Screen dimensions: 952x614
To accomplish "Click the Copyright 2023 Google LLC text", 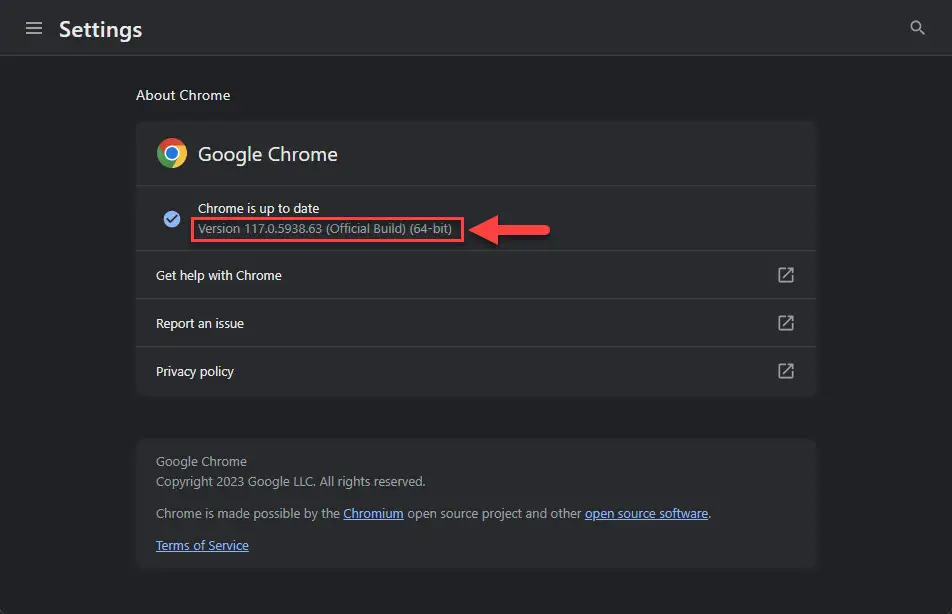I will pyautogui.click(x=290, y=482).
